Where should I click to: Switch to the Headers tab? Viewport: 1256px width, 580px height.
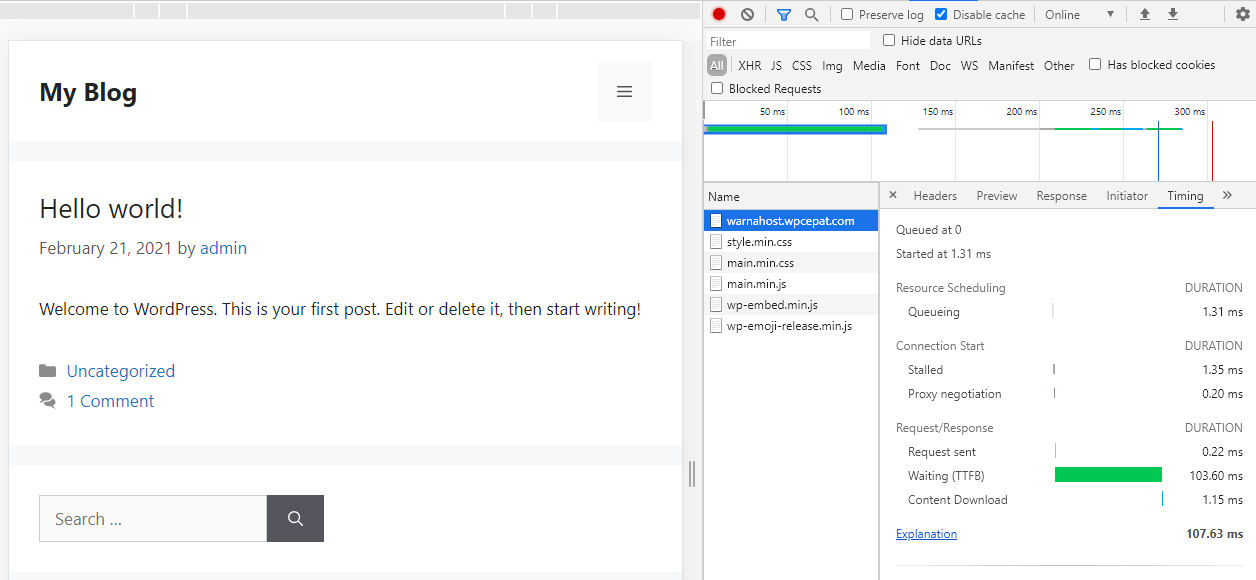click(935, 196)
